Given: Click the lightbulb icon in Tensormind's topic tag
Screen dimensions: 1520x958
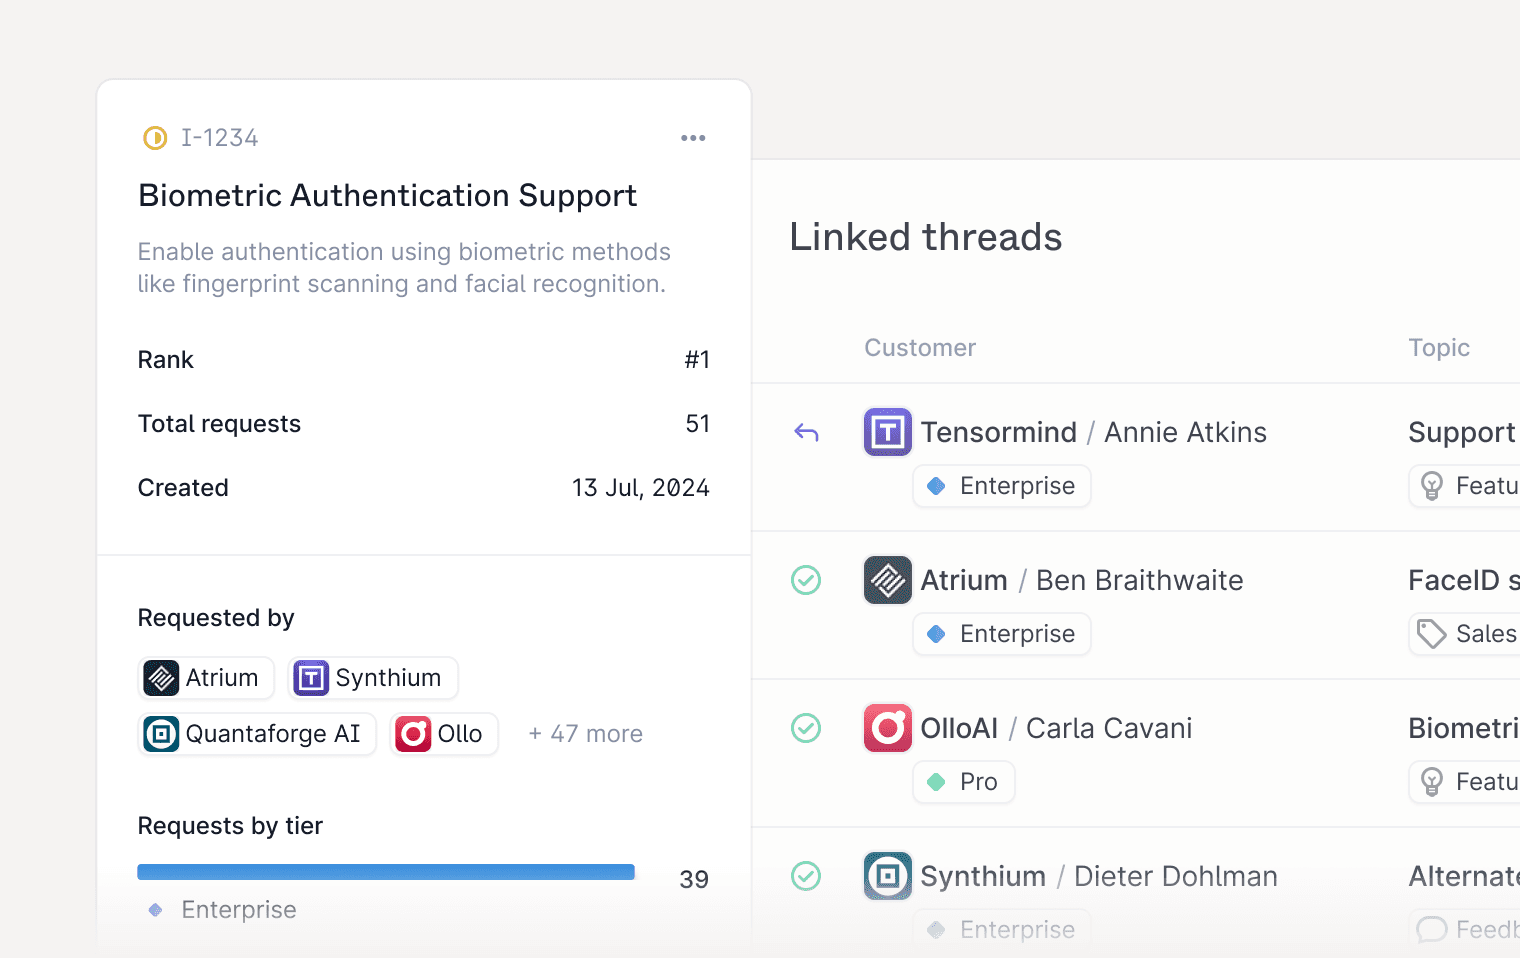Looking at the screenshot, I should [1432, 486].
